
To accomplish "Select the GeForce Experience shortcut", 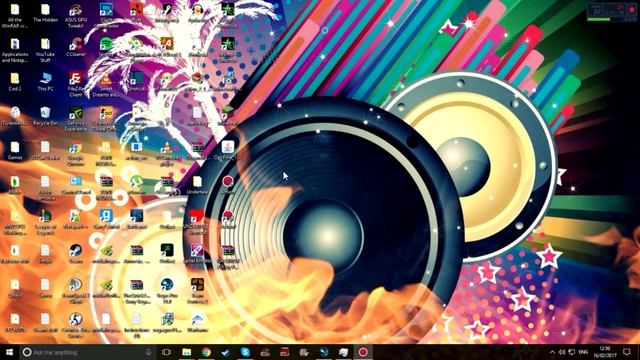I will pos(76,119).
